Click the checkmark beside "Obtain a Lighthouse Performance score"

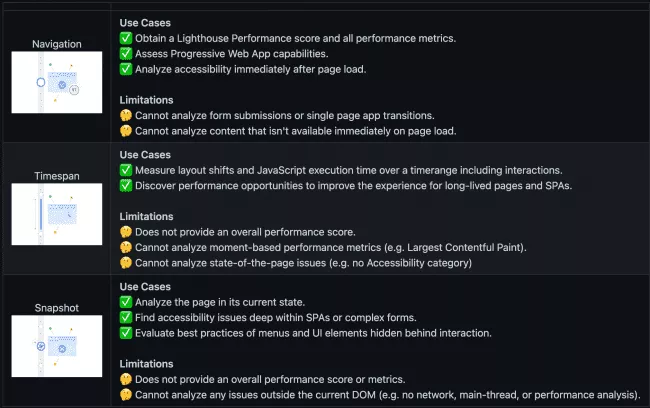click(126, 38)
